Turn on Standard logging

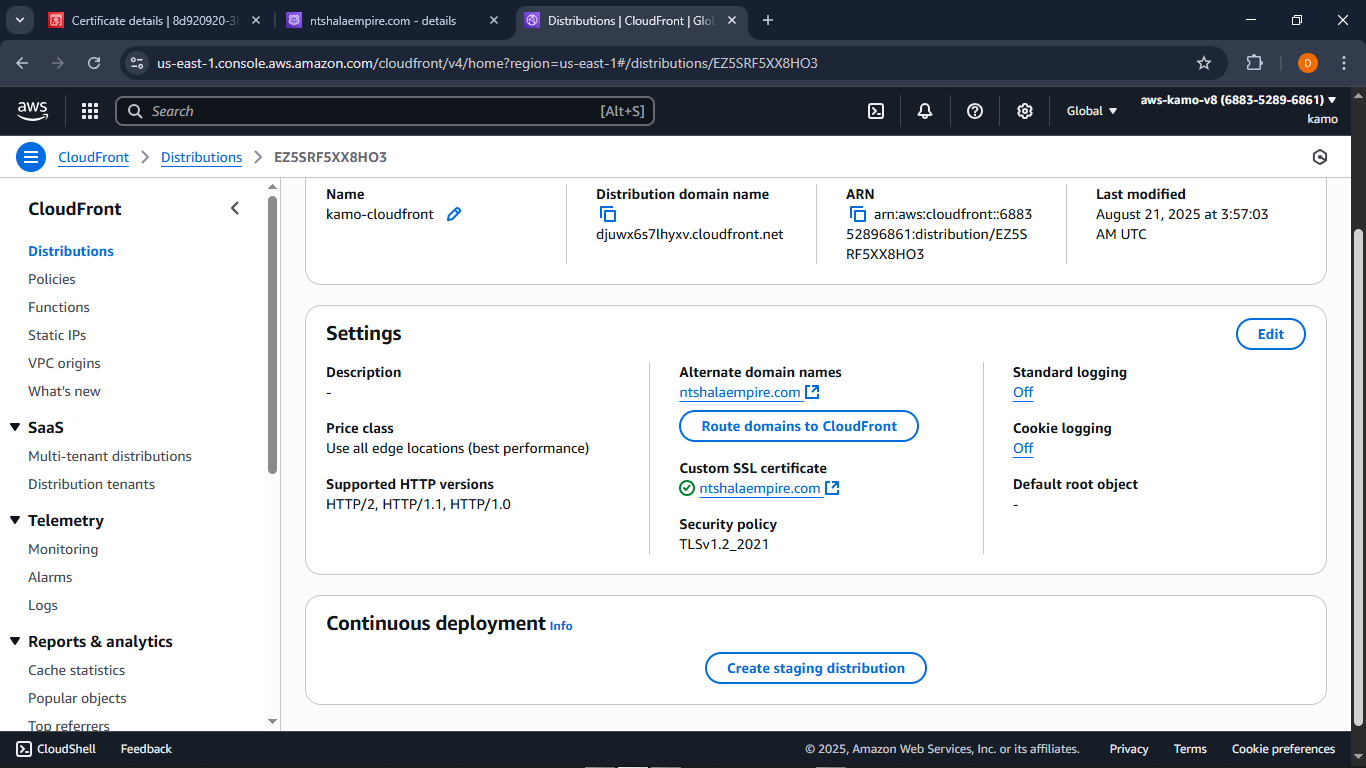[x=1022, y=392]
